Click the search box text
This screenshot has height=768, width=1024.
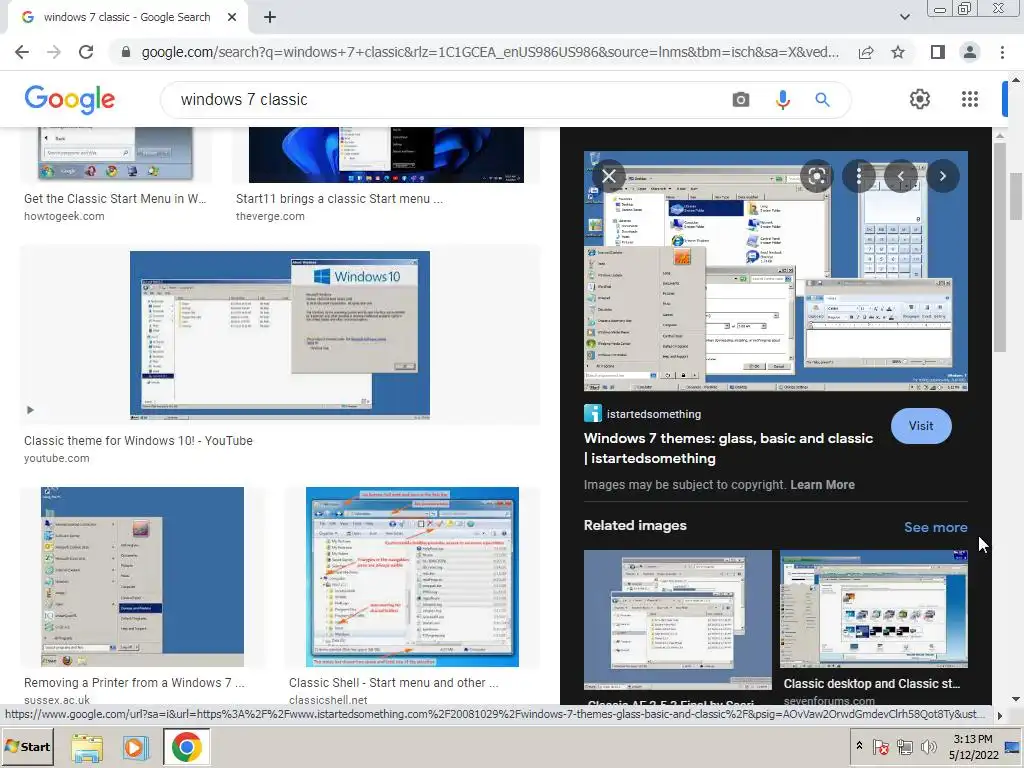point(244,99)
